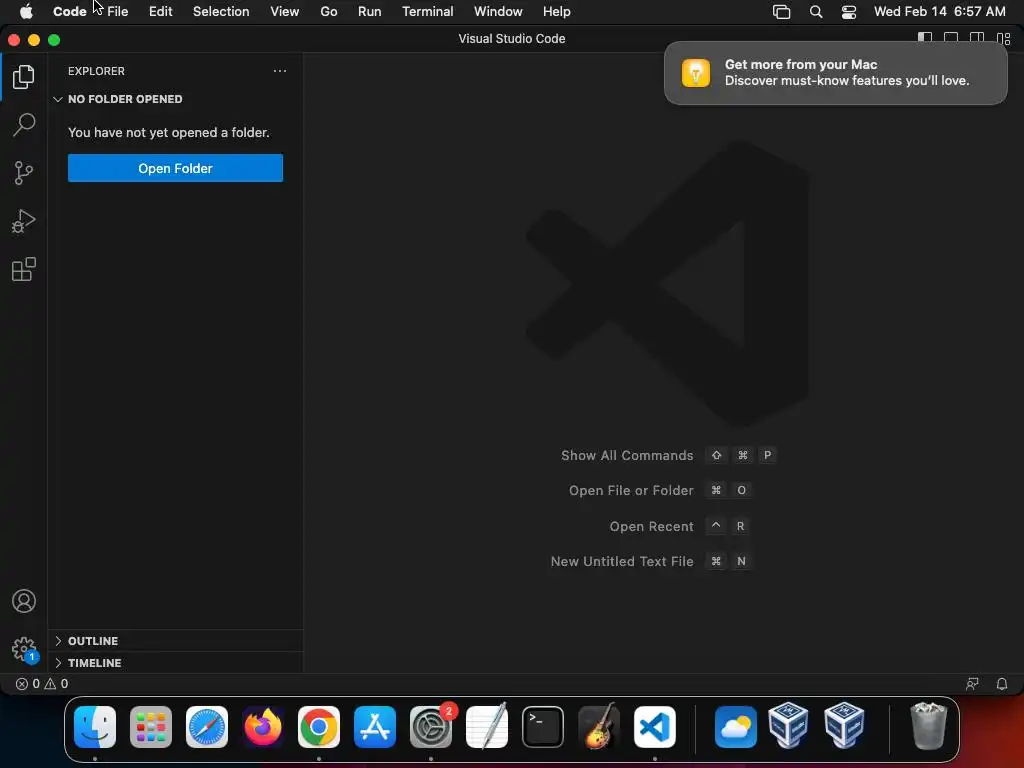The image size is (1024, 768).
Task: Open GarageBand from the Dock
Action: click(599, 727)
